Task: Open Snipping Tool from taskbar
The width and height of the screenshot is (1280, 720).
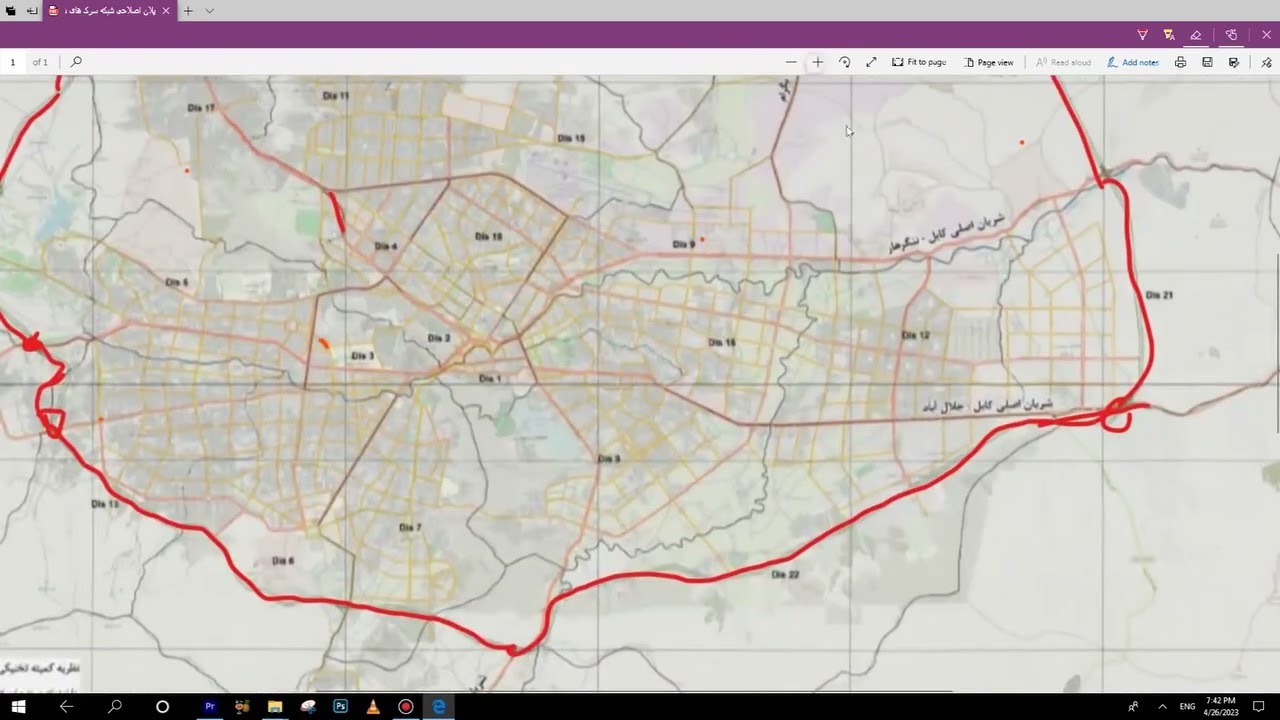Action: (308, 706)
